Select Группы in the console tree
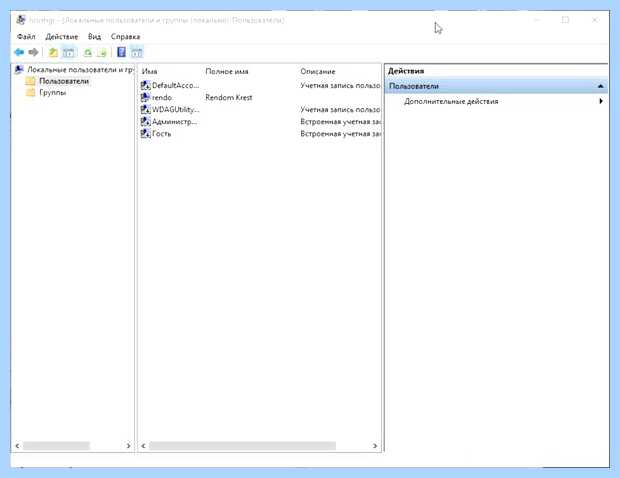Screen dimensions: 620x478 tap(53, 93)
